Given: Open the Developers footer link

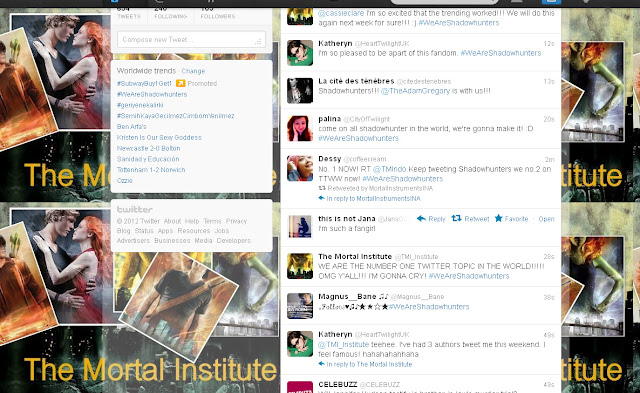Looking at the screenshot, I should [x=233, y=241].
